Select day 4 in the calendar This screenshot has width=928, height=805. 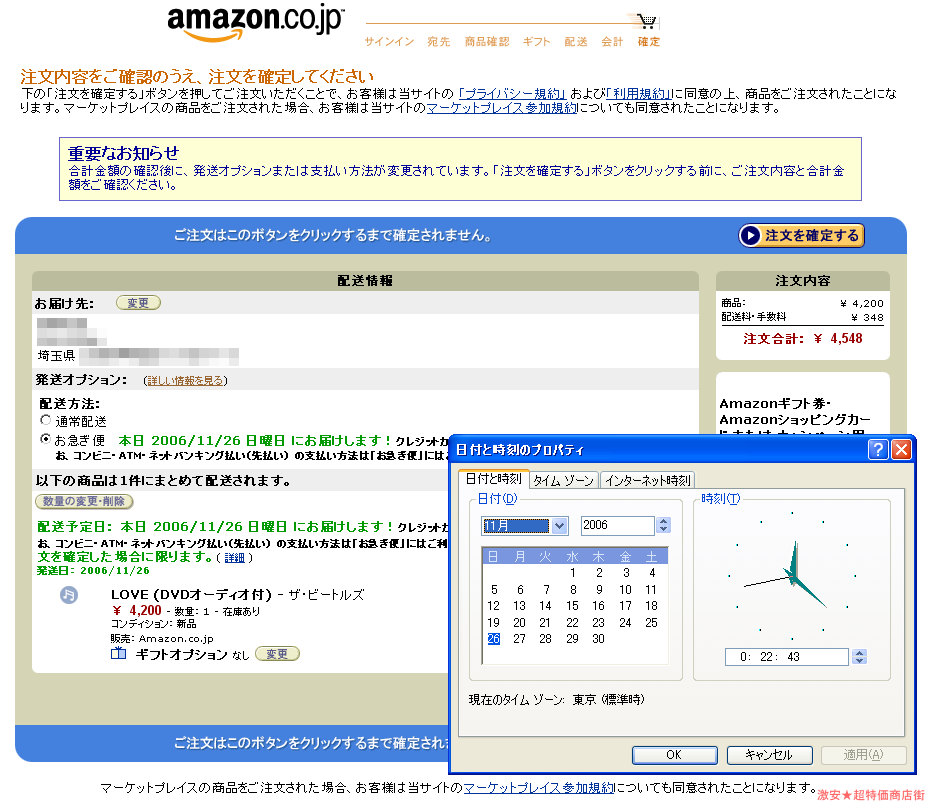click(x=652, y=572)
